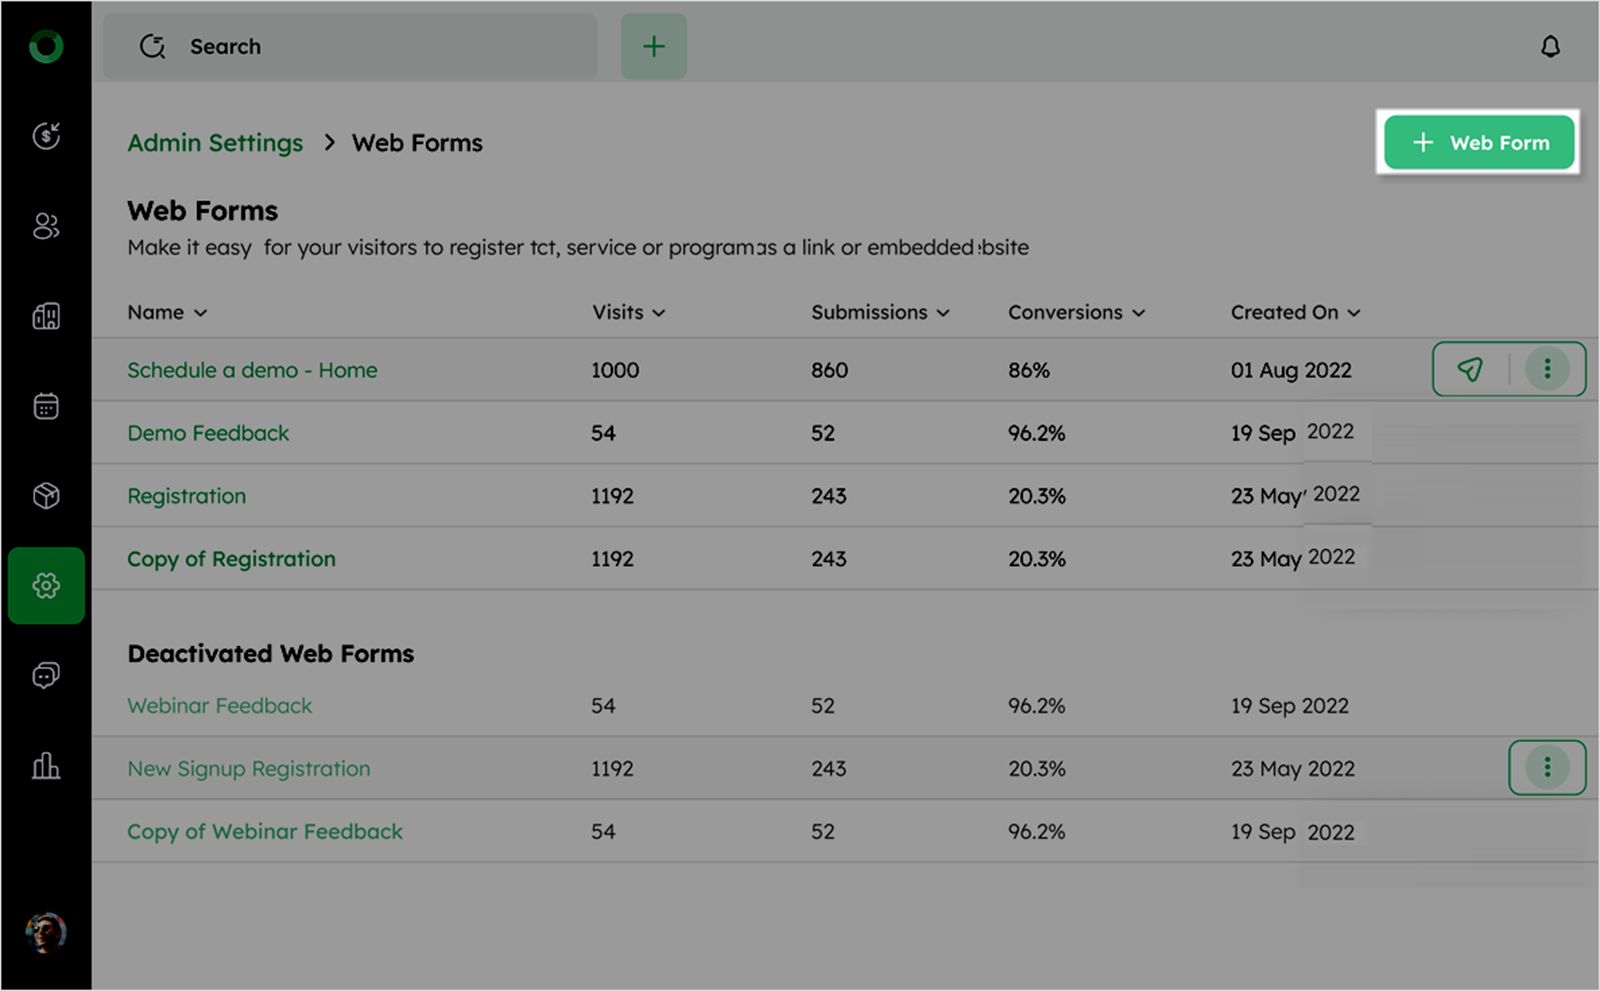Open the products box icon in sidebar

(46, 496)
